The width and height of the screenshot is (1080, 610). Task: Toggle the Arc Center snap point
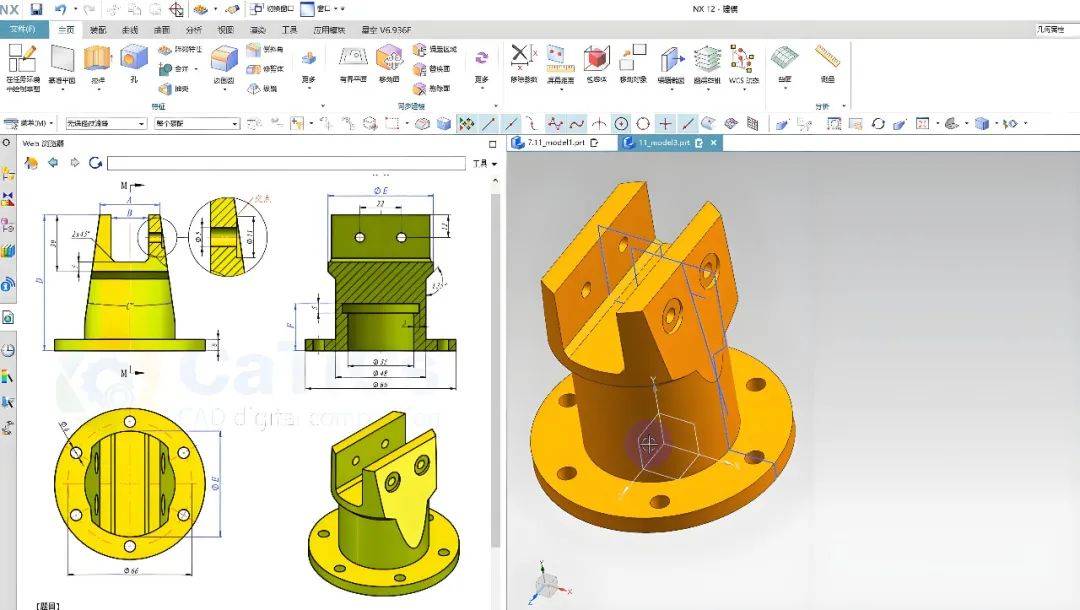tap(621, 124)
